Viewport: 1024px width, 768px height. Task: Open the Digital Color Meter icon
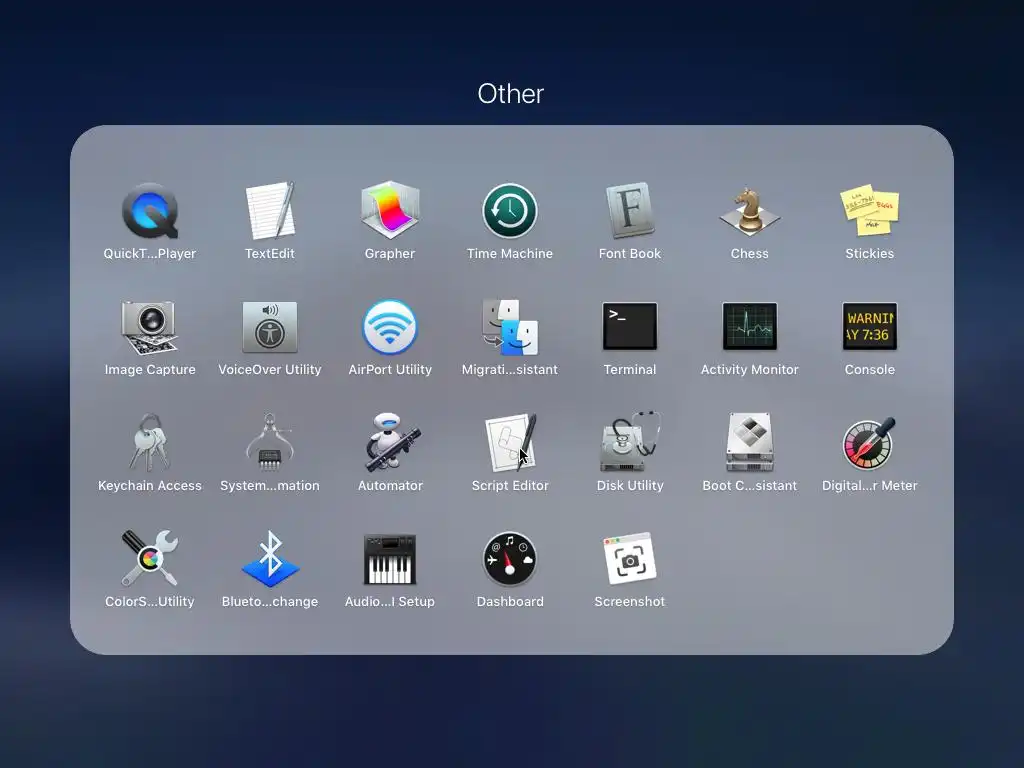[869, 443]
